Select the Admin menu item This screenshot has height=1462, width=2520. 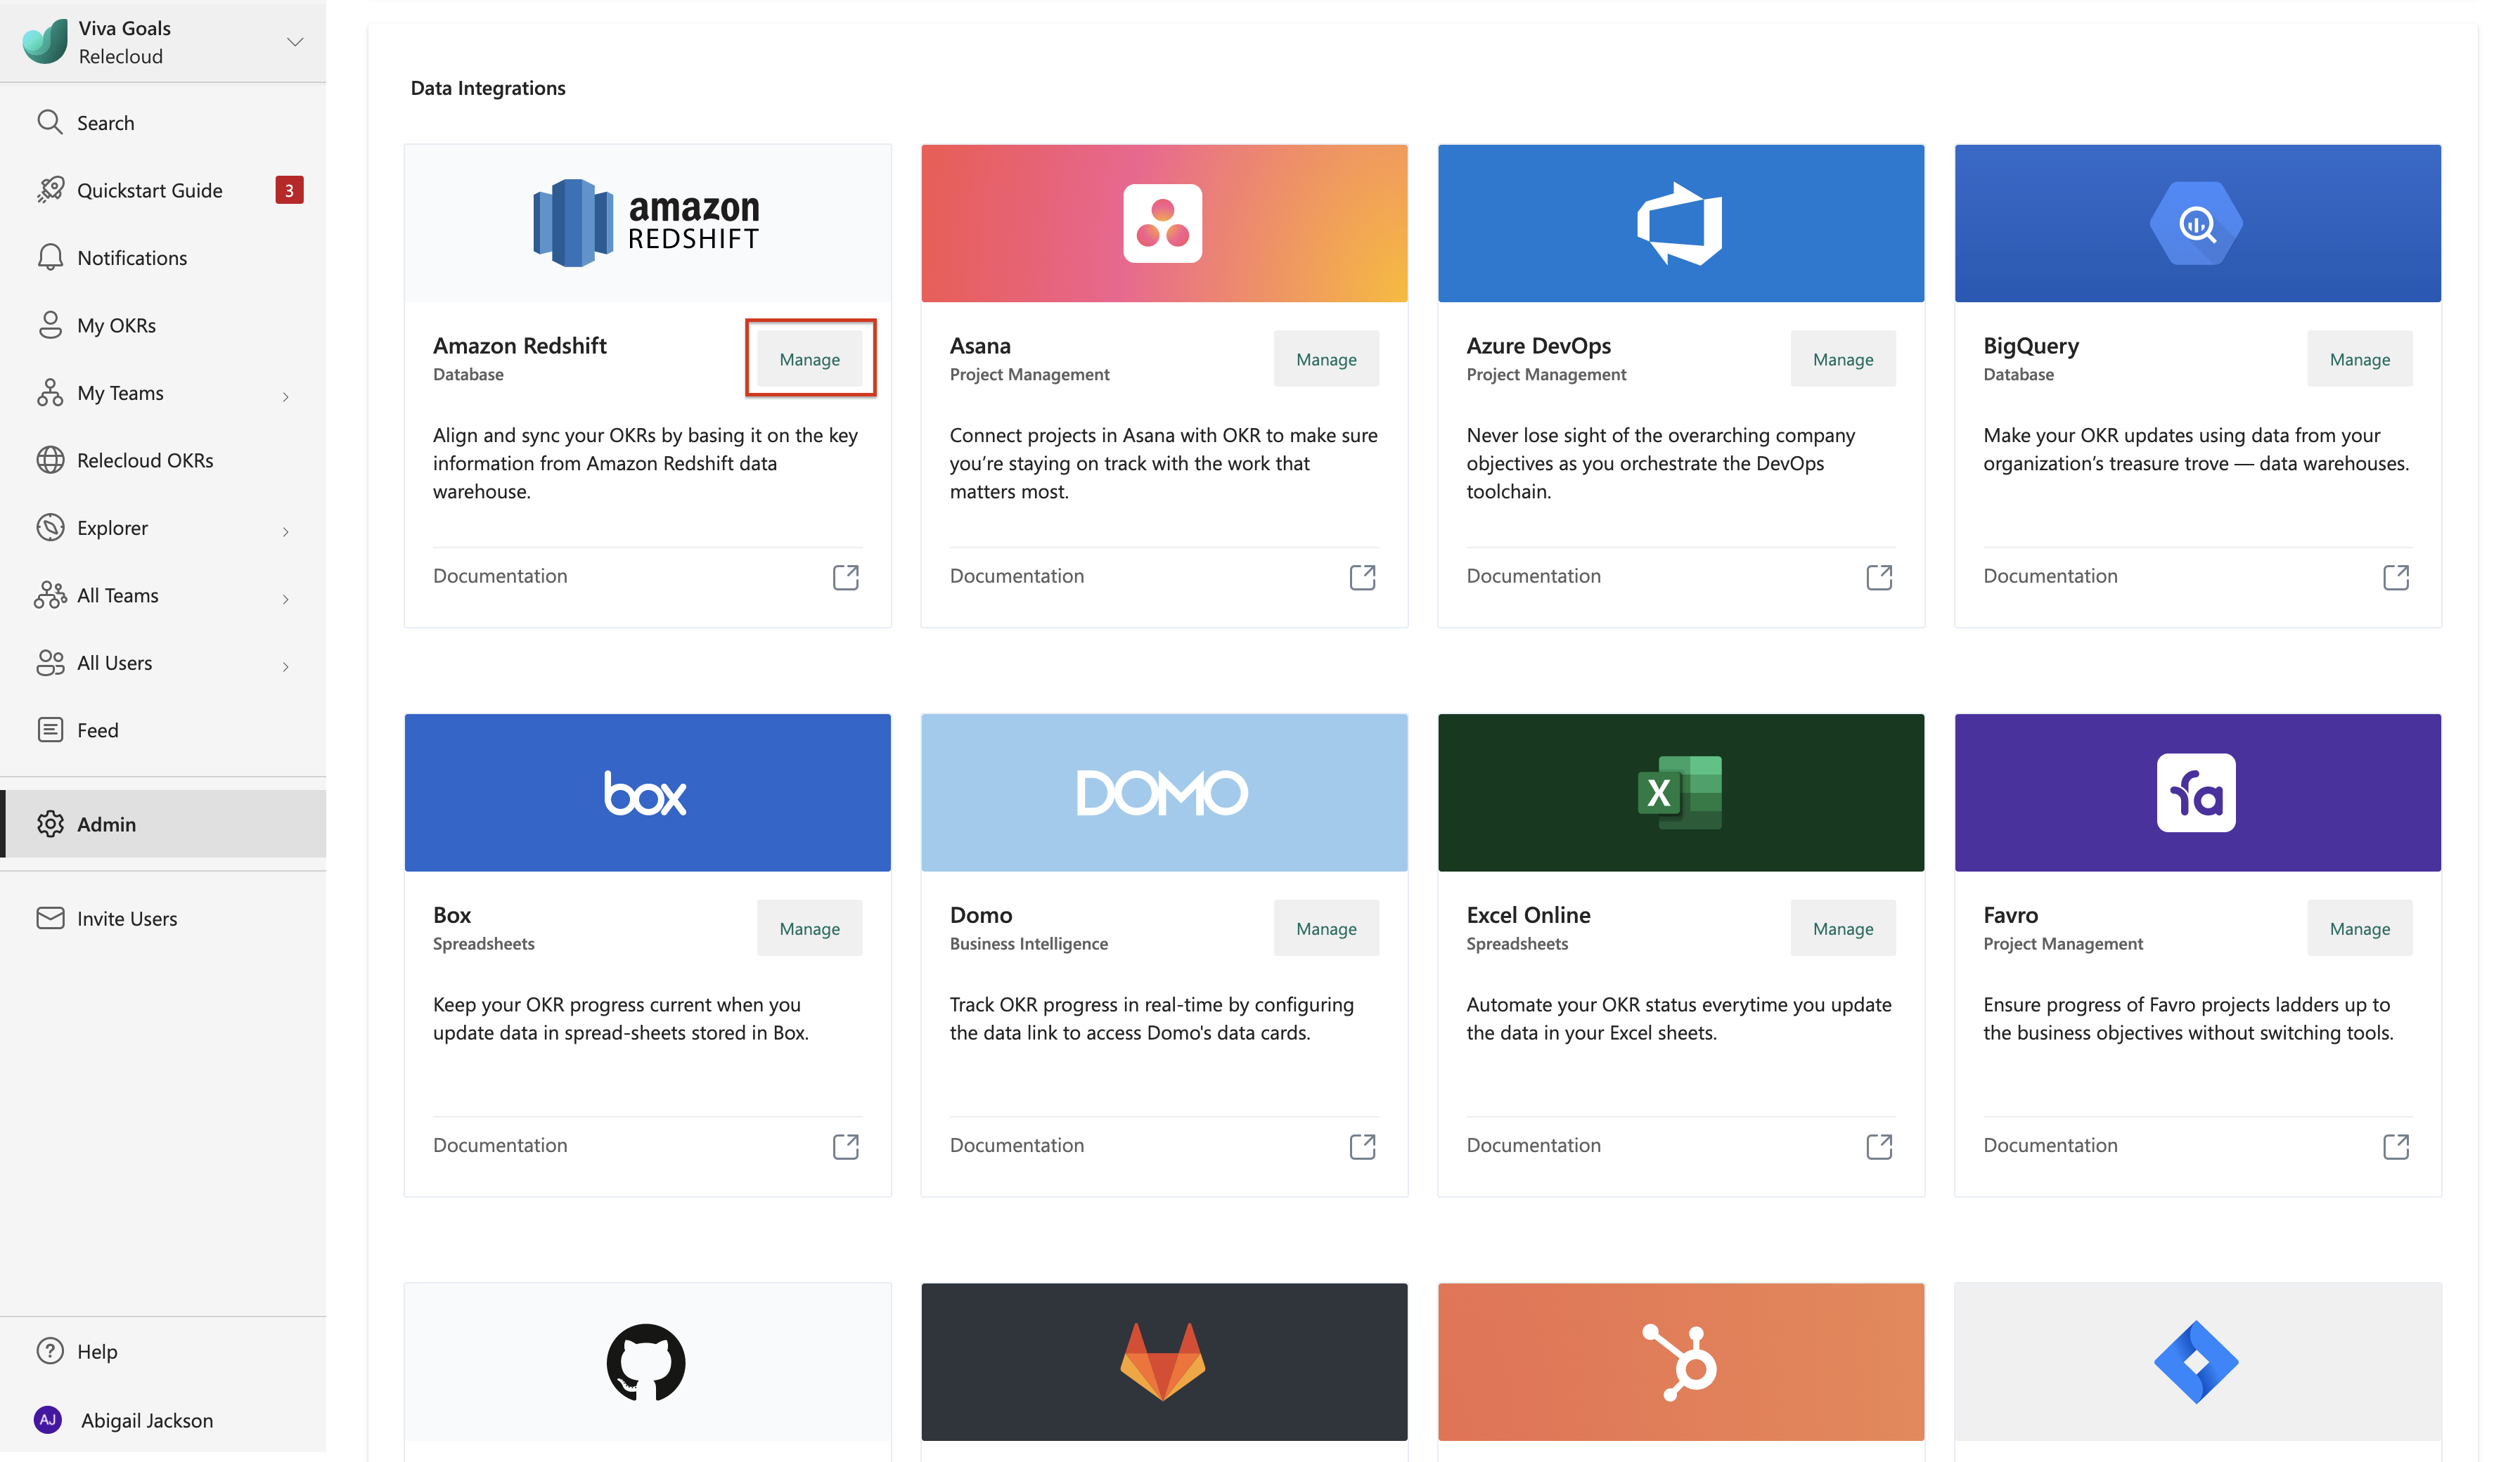click(x=106, y=824)
